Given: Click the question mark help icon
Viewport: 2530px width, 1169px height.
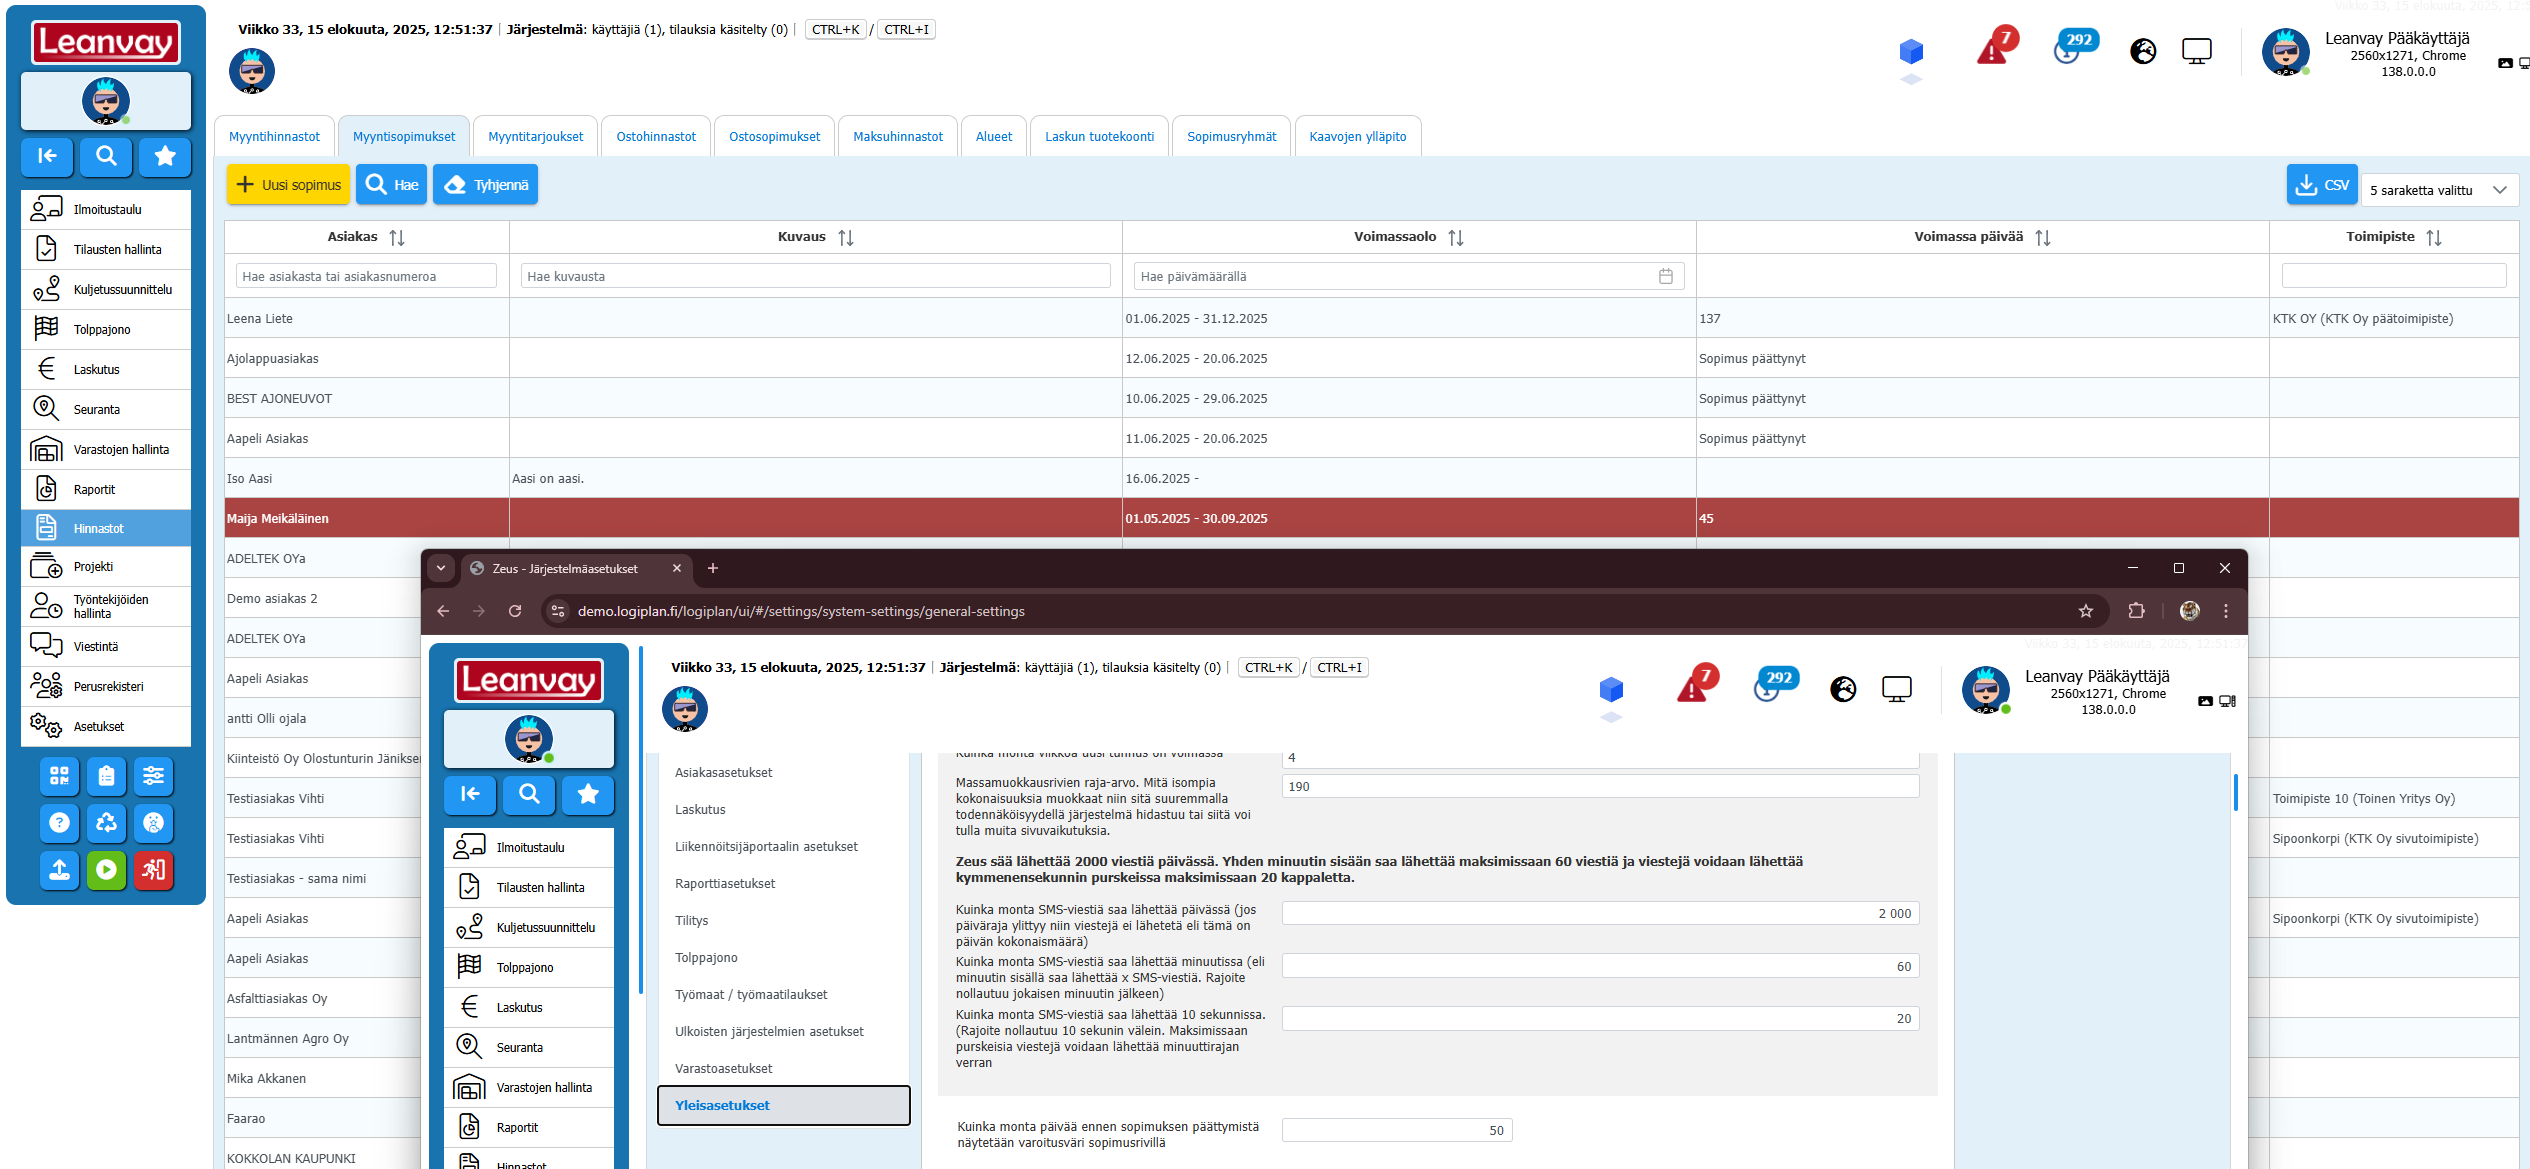Looking at the screenshot, I should pyautogui.click(x=59, y=823).
